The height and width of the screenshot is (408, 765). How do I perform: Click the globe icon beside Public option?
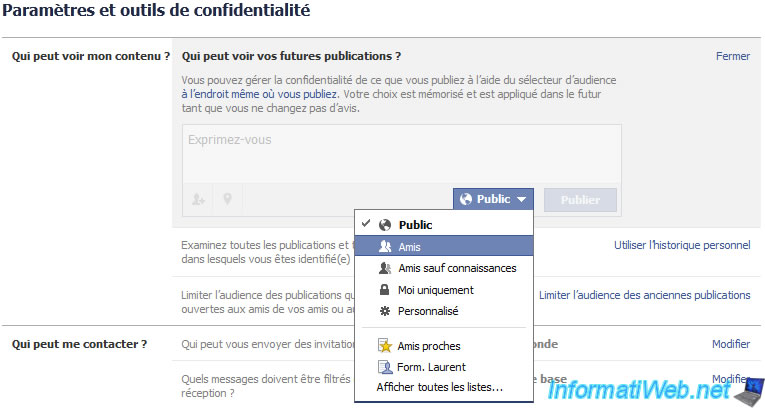coord(385,225)
